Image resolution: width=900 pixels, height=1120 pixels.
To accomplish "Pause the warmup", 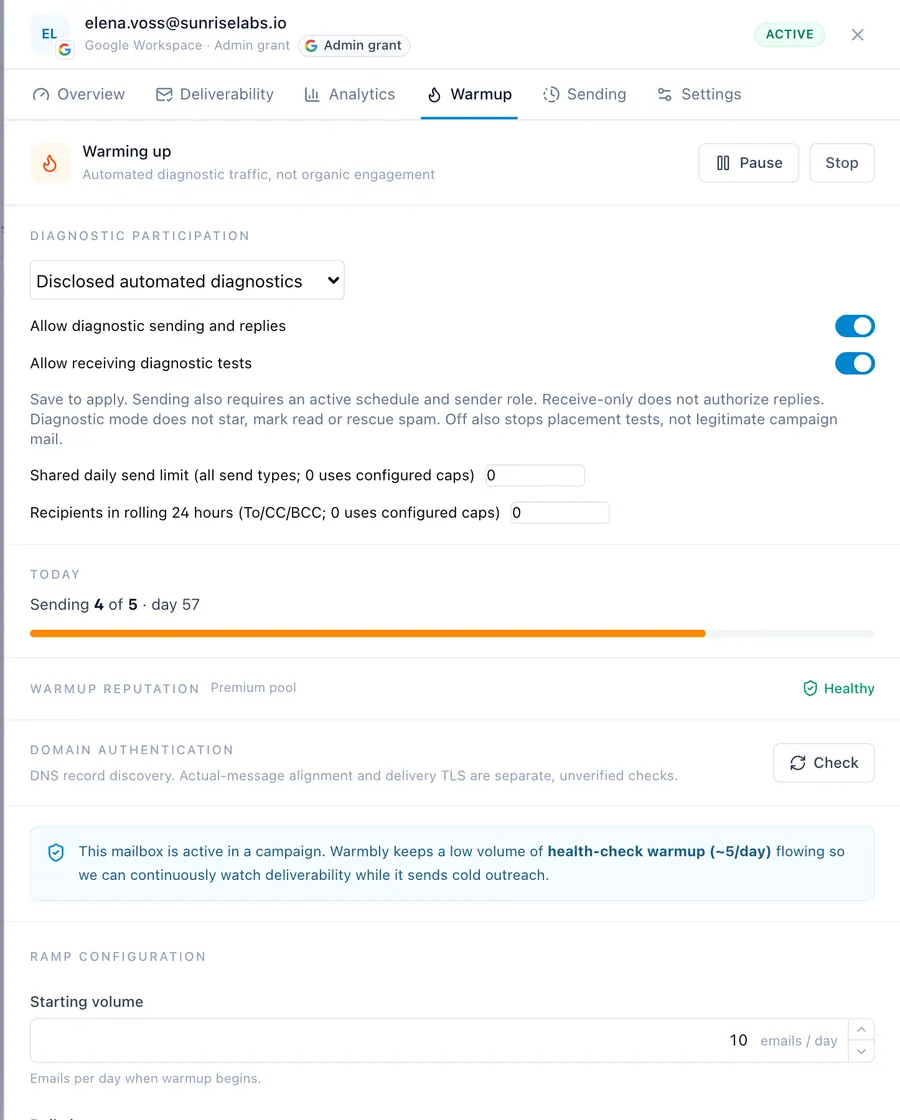I will [748, 163].
